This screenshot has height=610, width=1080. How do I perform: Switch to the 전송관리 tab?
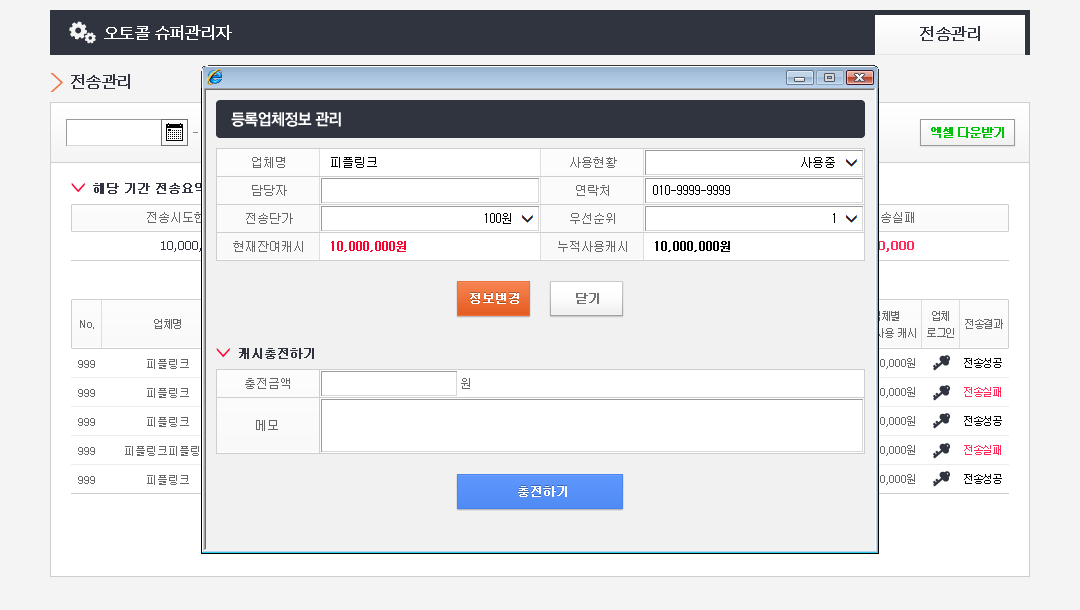click(950, 34)
